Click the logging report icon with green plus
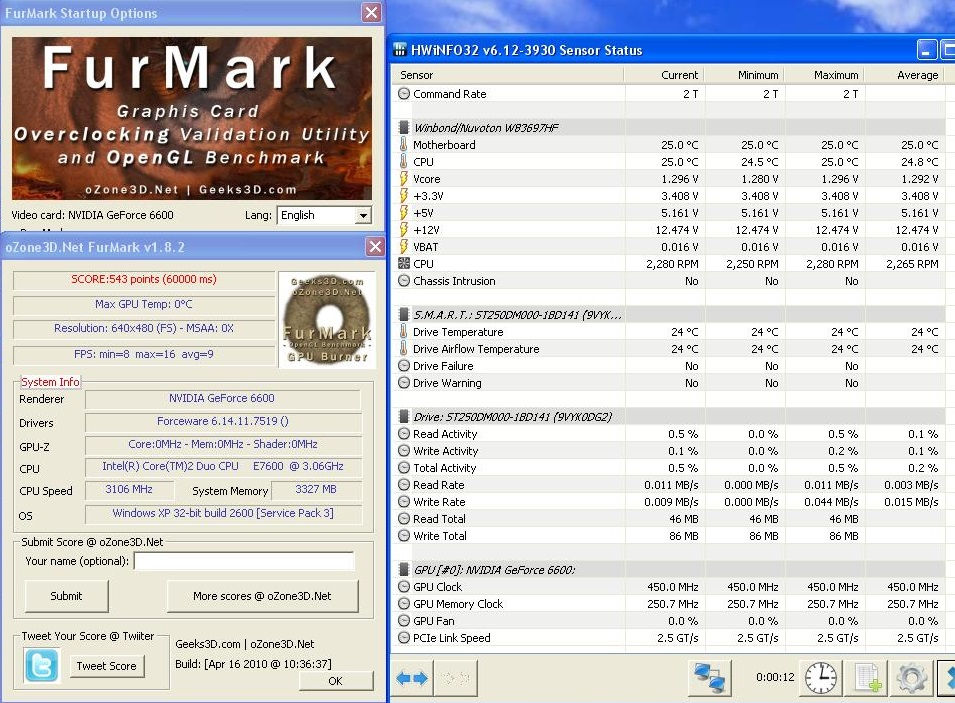955x703 pixels. point(866,678)
